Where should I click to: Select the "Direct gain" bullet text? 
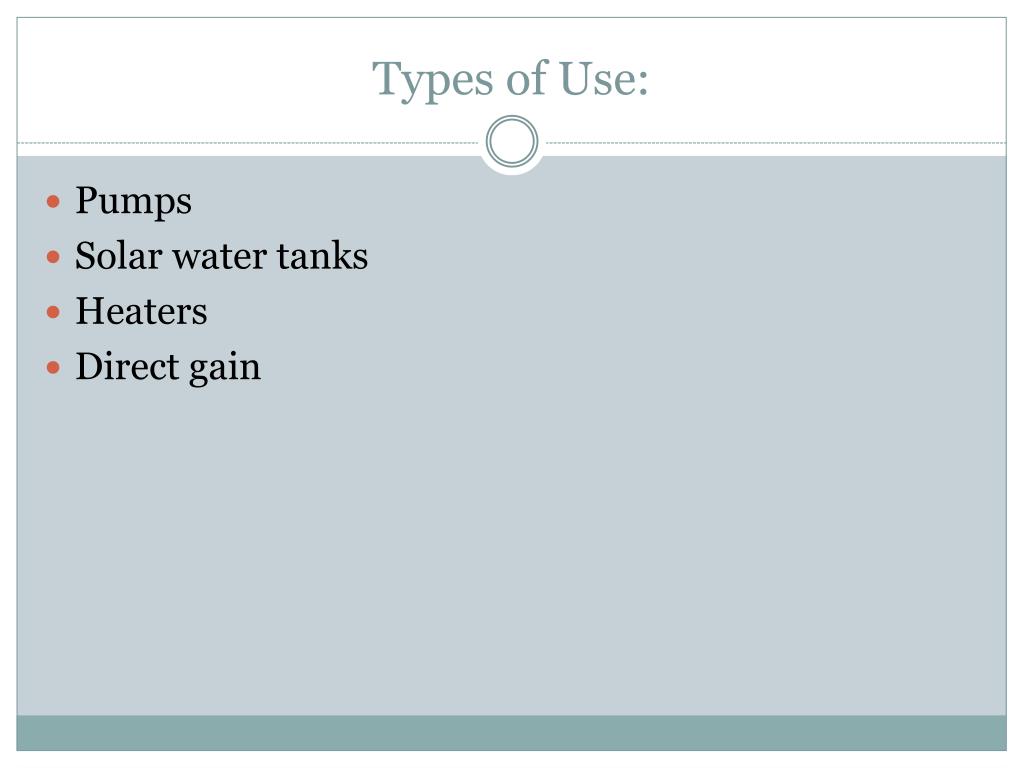pyautogui.click(x=168, y=366)
